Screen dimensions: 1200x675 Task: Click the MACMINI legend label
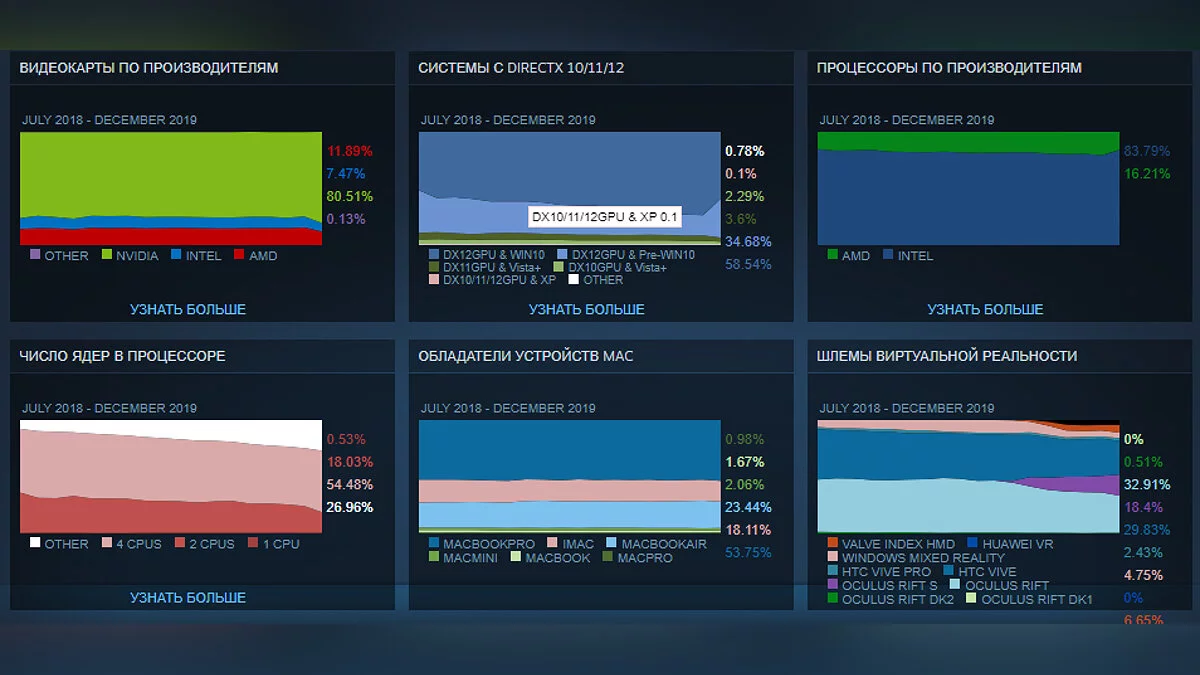point(472,557)
